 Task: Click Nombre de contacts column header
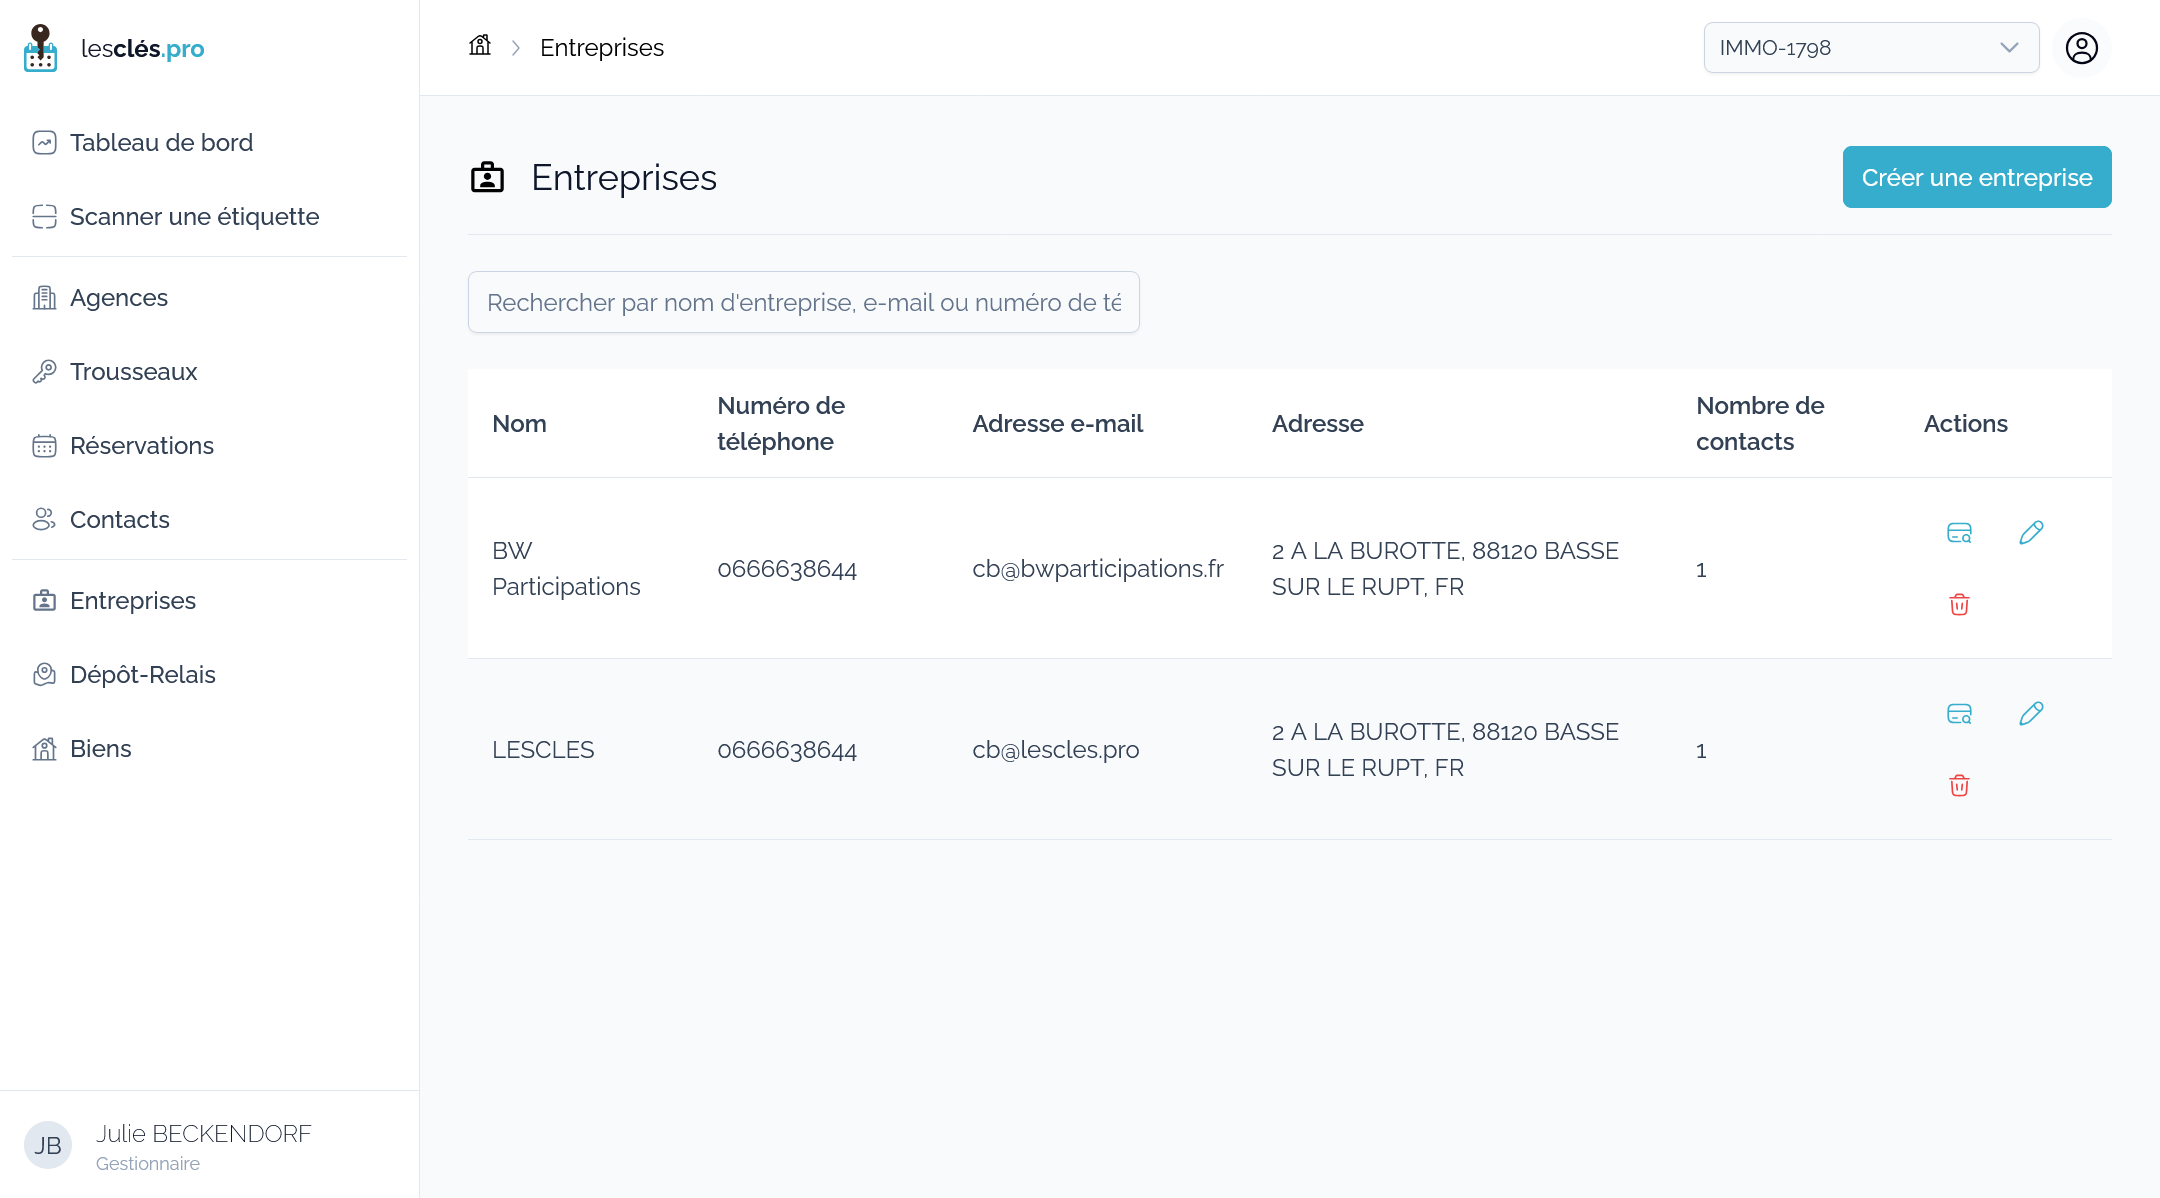1760,424
